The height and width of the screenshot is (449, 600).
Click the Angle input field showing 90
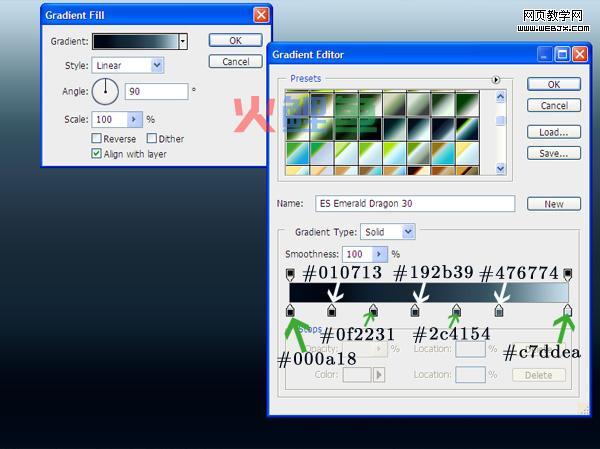coord(157,91)
